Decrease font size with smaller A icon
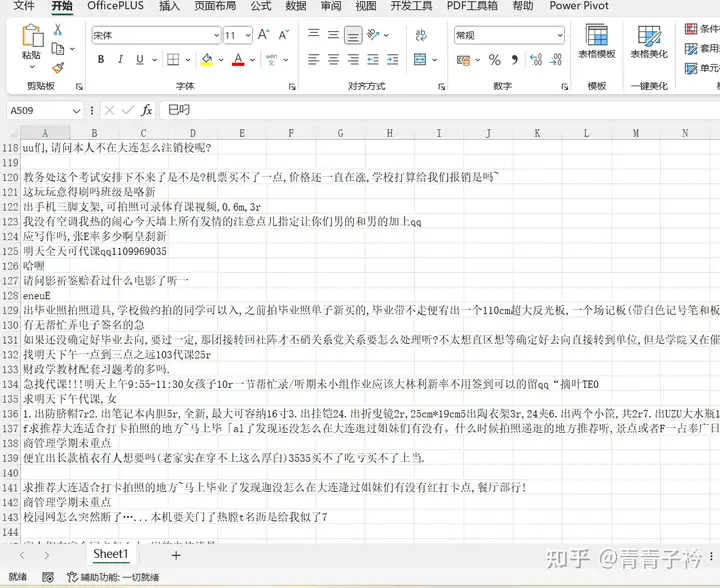Image resolution: width=720 pixels, height=588 pixels. (x=284, y=35)
